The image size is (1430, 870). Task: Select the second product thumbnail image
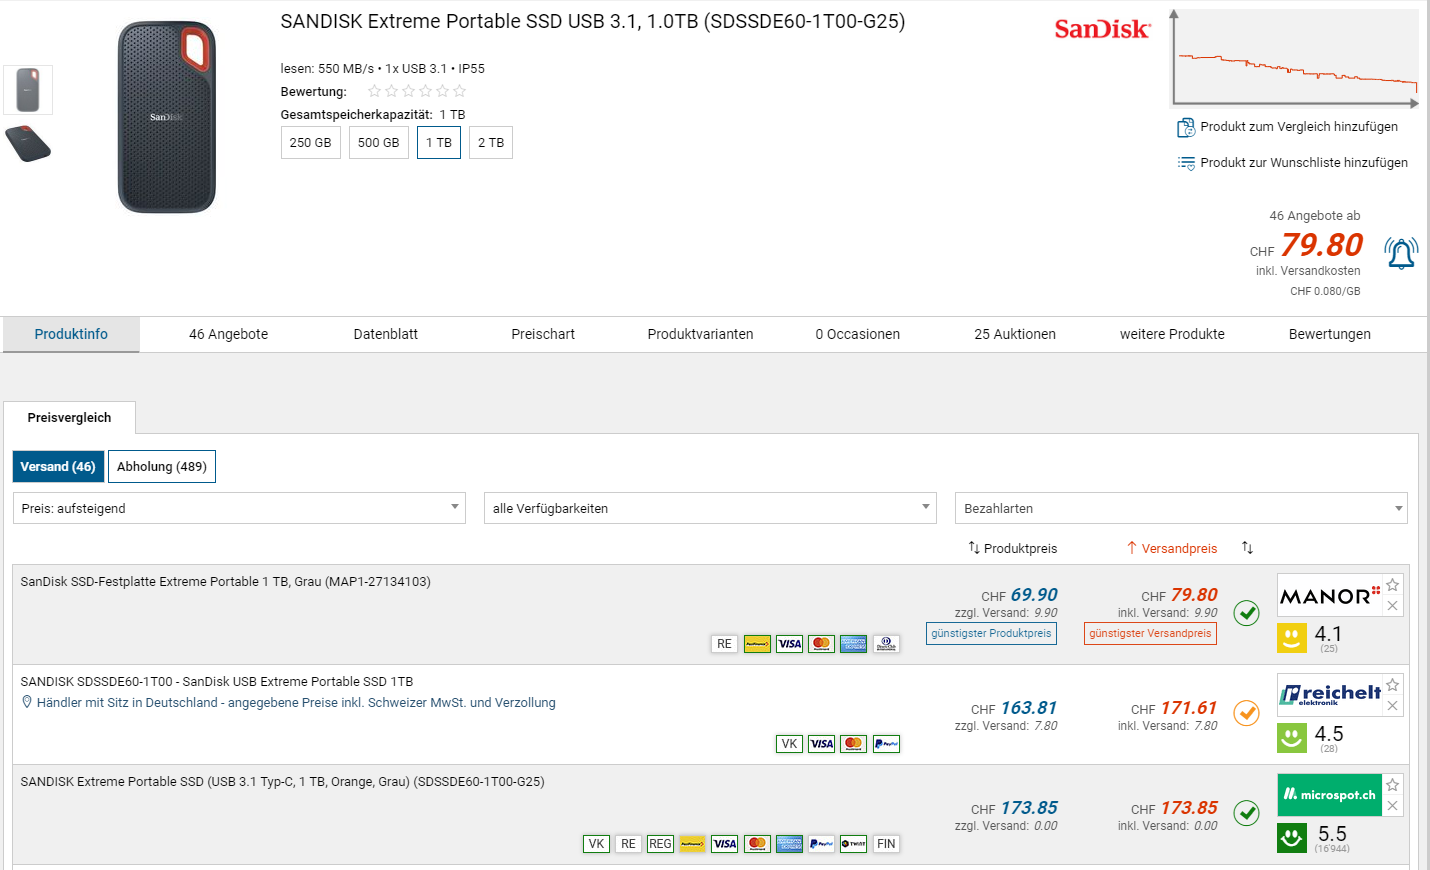28,144
